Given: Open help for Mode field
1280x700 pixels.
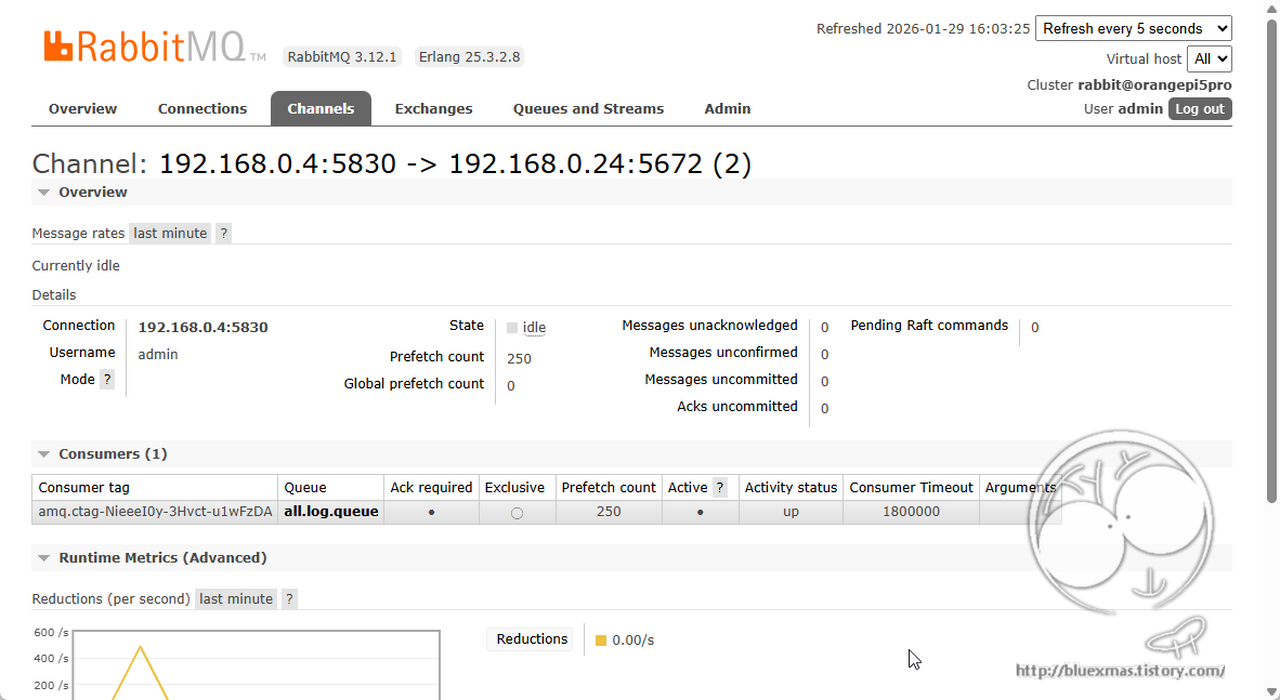Looking at the screenshot, I should pyautogui.click(x=107, y=380).
